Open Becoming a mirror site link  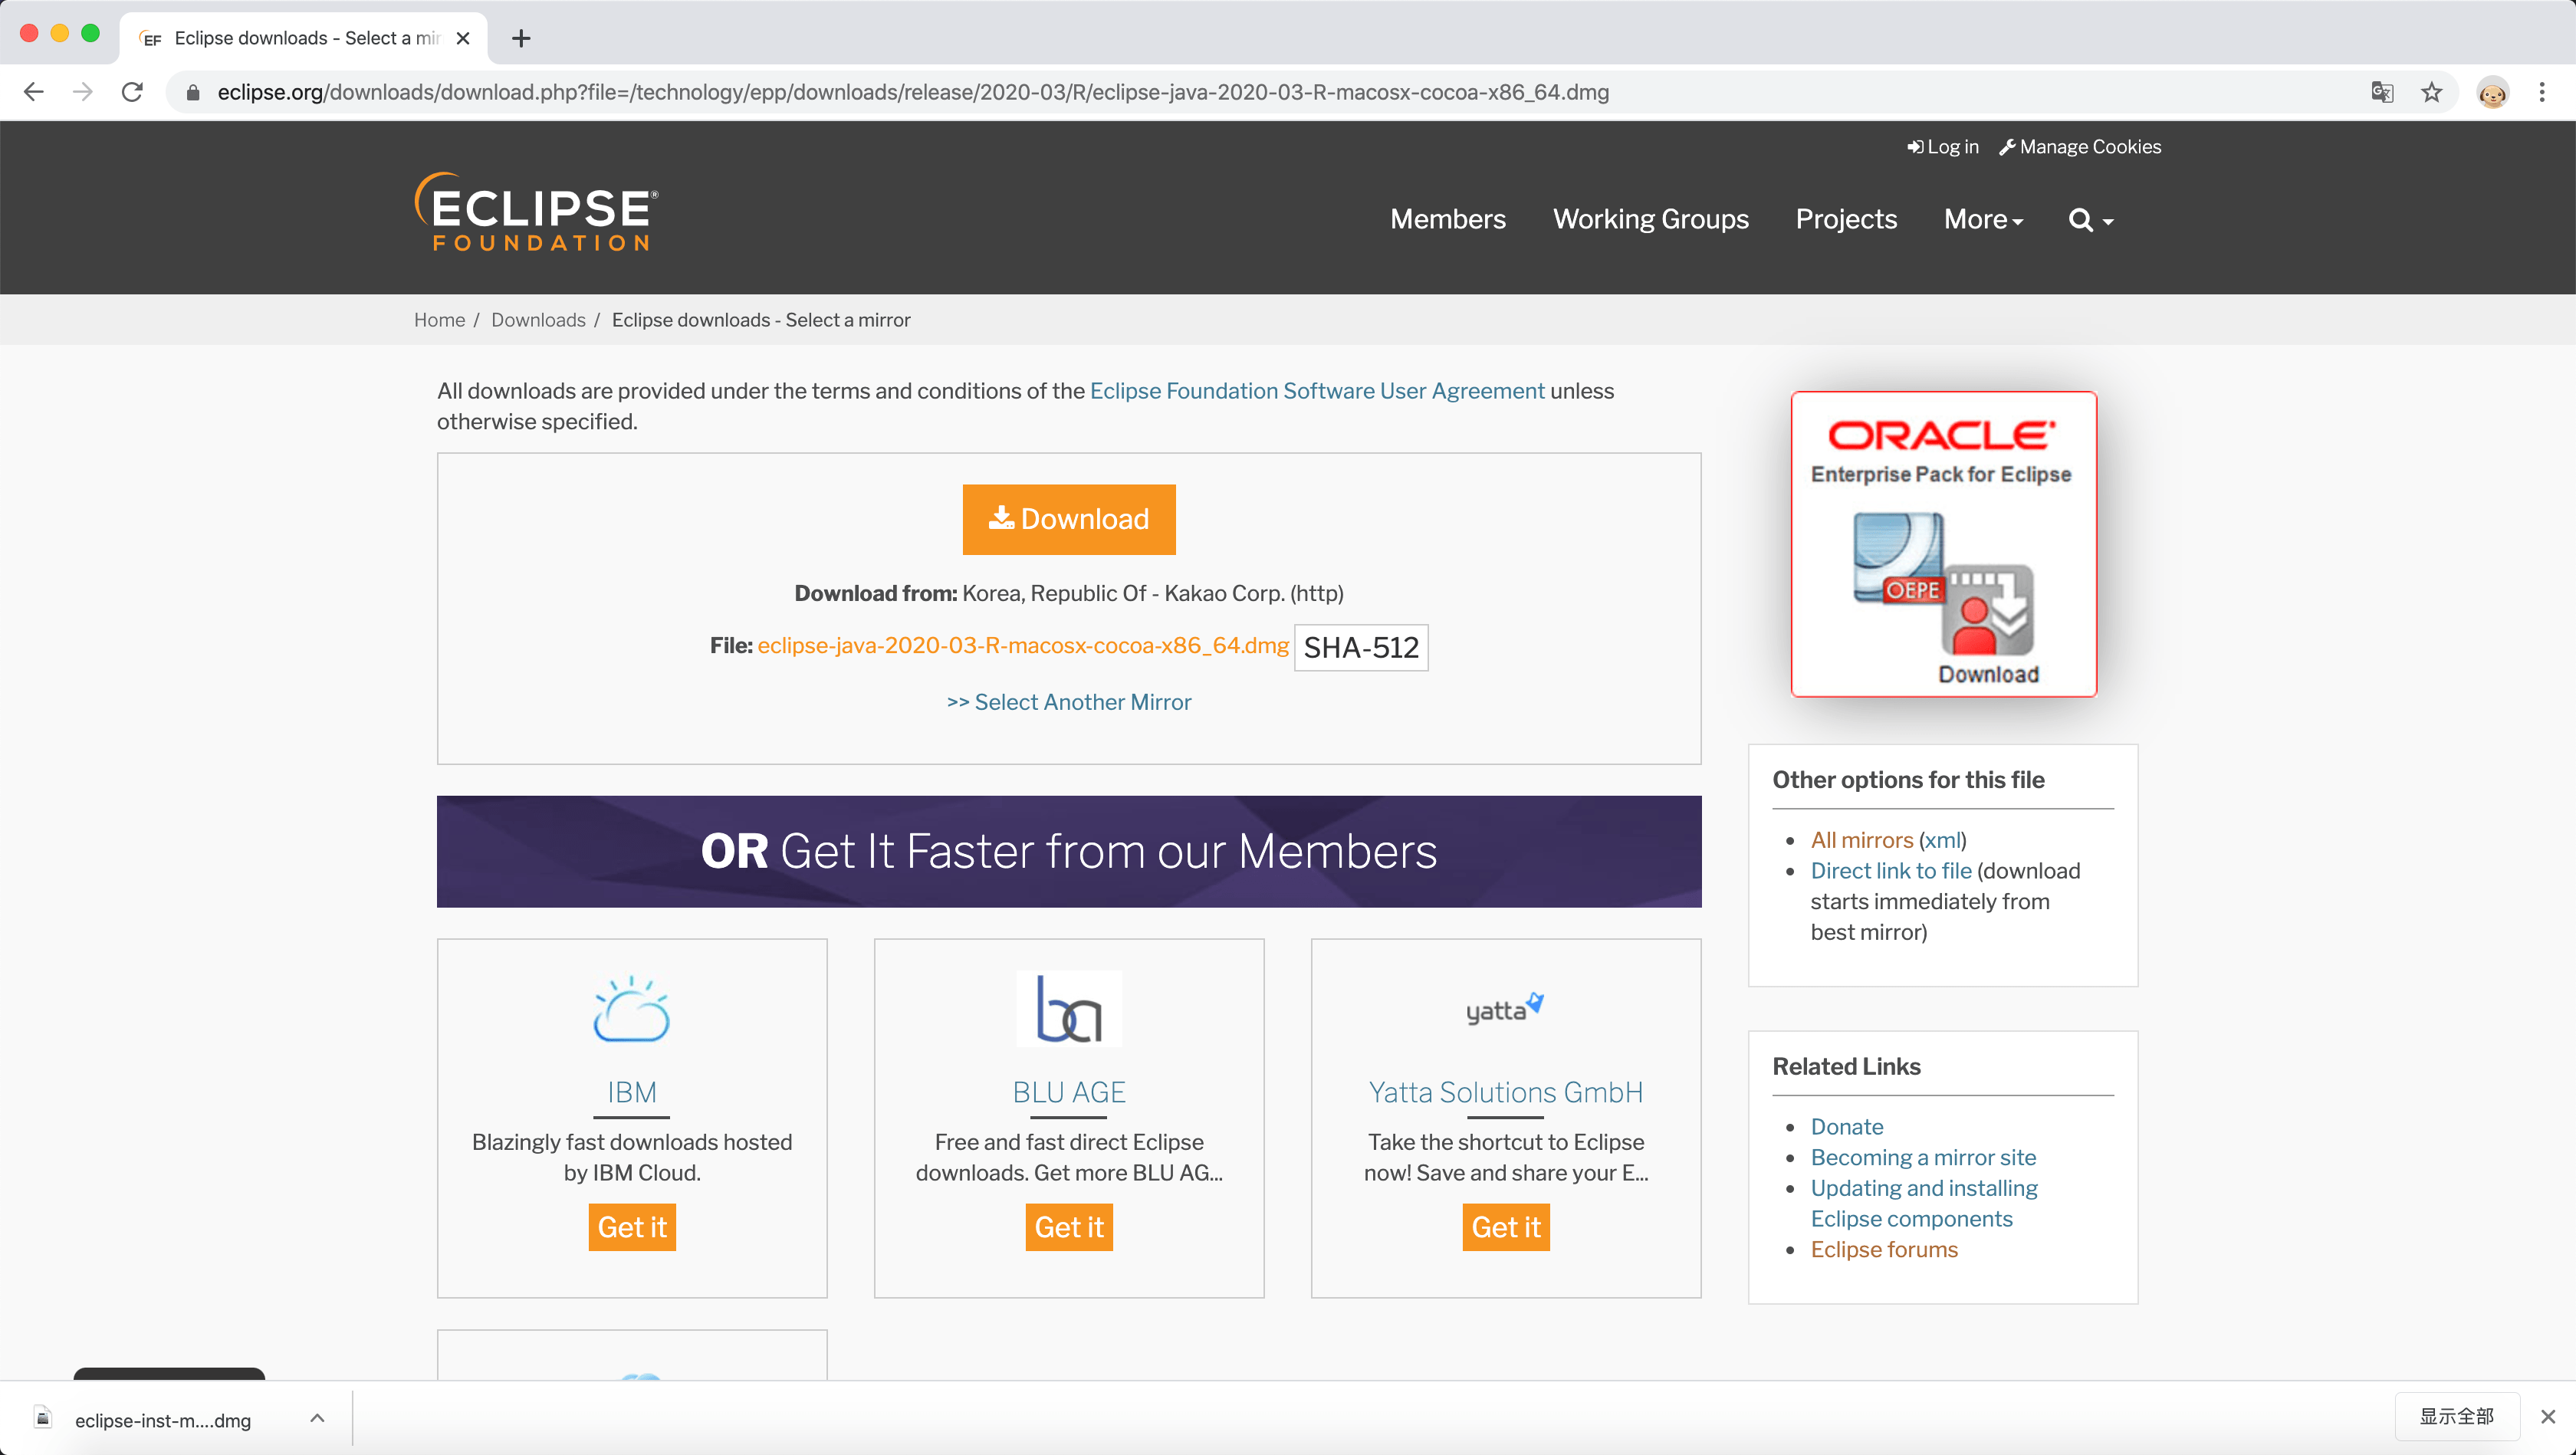point(1922,1158)
